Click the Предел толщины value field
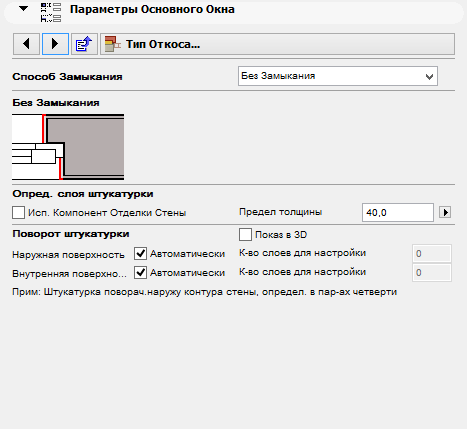467x429 pixels. tap(398, 212)
